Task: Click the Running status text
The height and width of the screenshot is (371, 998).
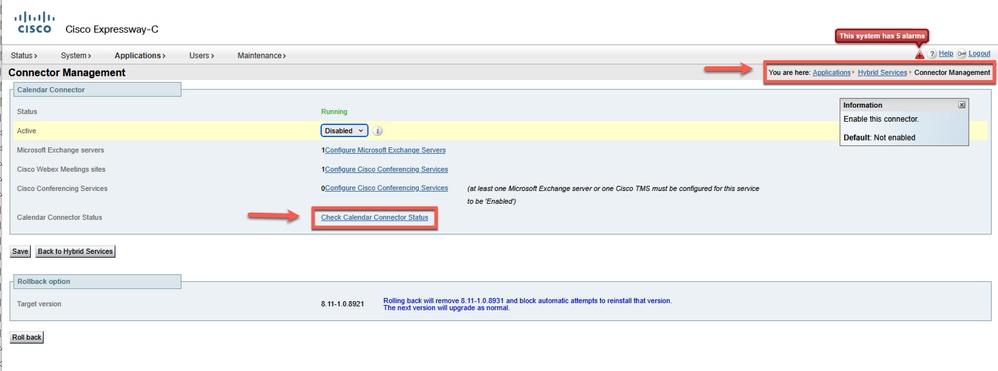Action: click(x=334, y=111)
